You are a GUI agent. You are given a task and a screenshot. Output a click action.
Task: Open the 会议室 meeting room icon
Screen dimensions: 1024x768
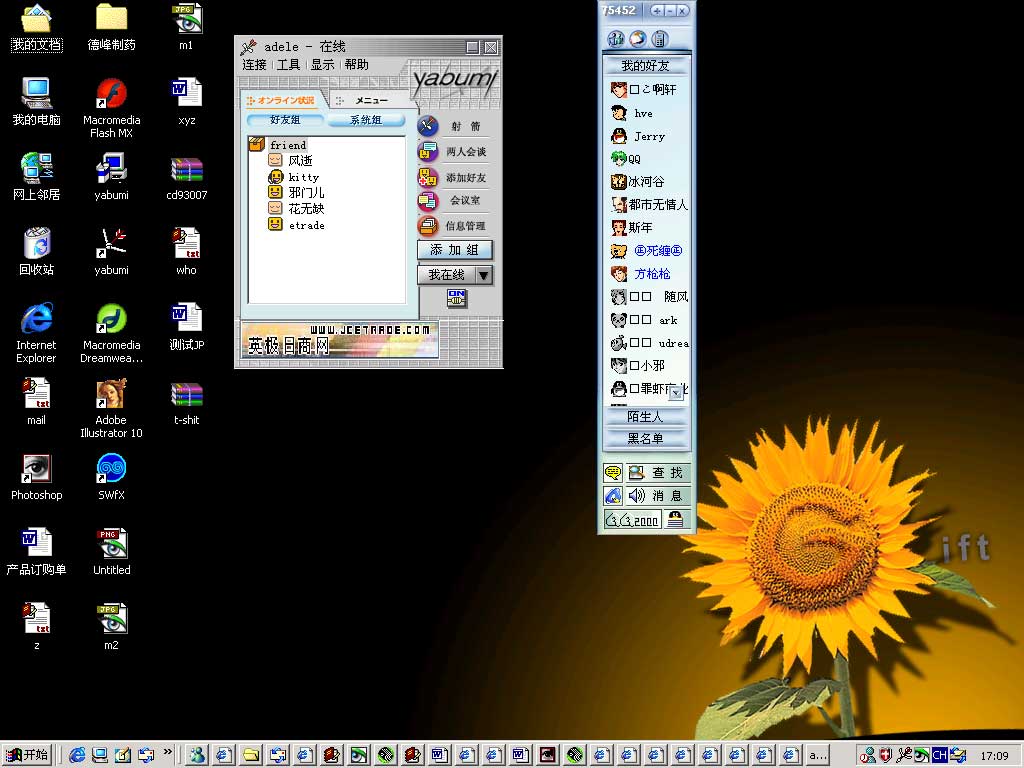pos(428,201)
